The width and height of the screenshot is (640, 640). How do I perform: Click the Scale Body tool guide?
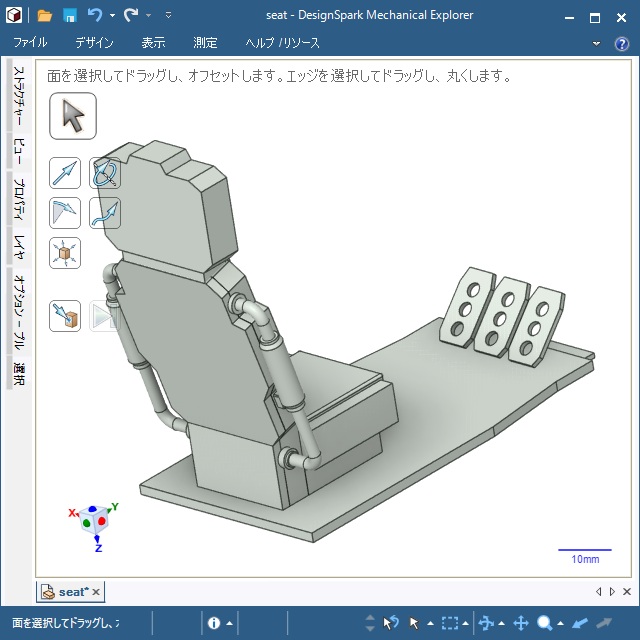click(65, 252)
